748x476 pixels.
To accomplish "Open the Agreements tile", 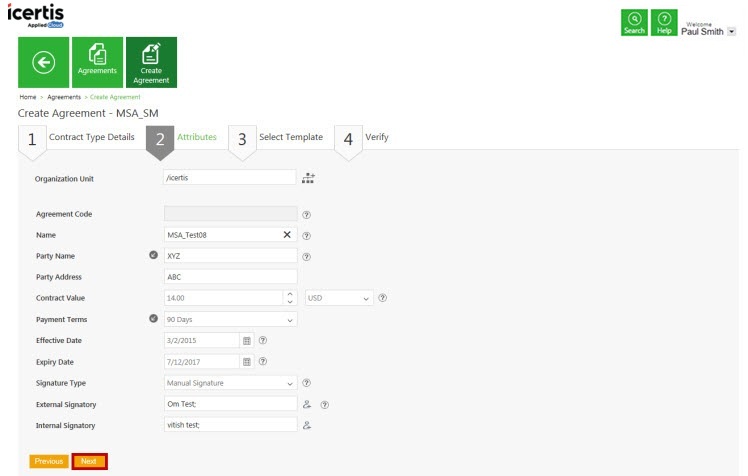I will 98,63.
